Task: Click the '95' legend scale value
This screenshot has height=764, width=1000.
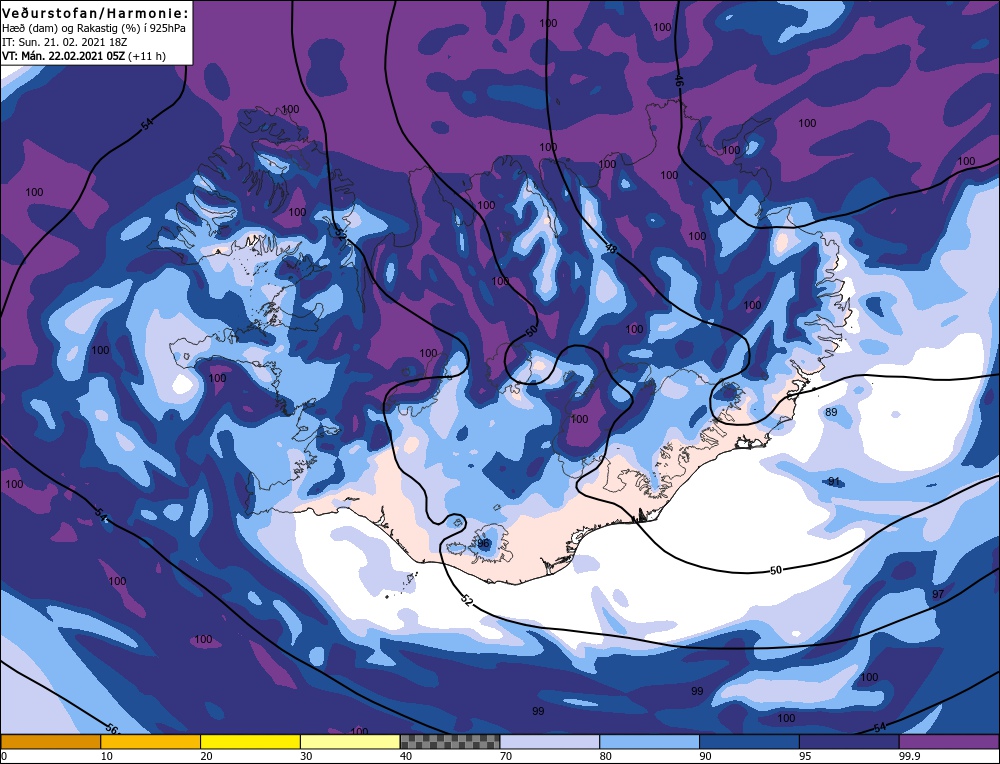Action: pyautogui.click(x=805, y=756)
